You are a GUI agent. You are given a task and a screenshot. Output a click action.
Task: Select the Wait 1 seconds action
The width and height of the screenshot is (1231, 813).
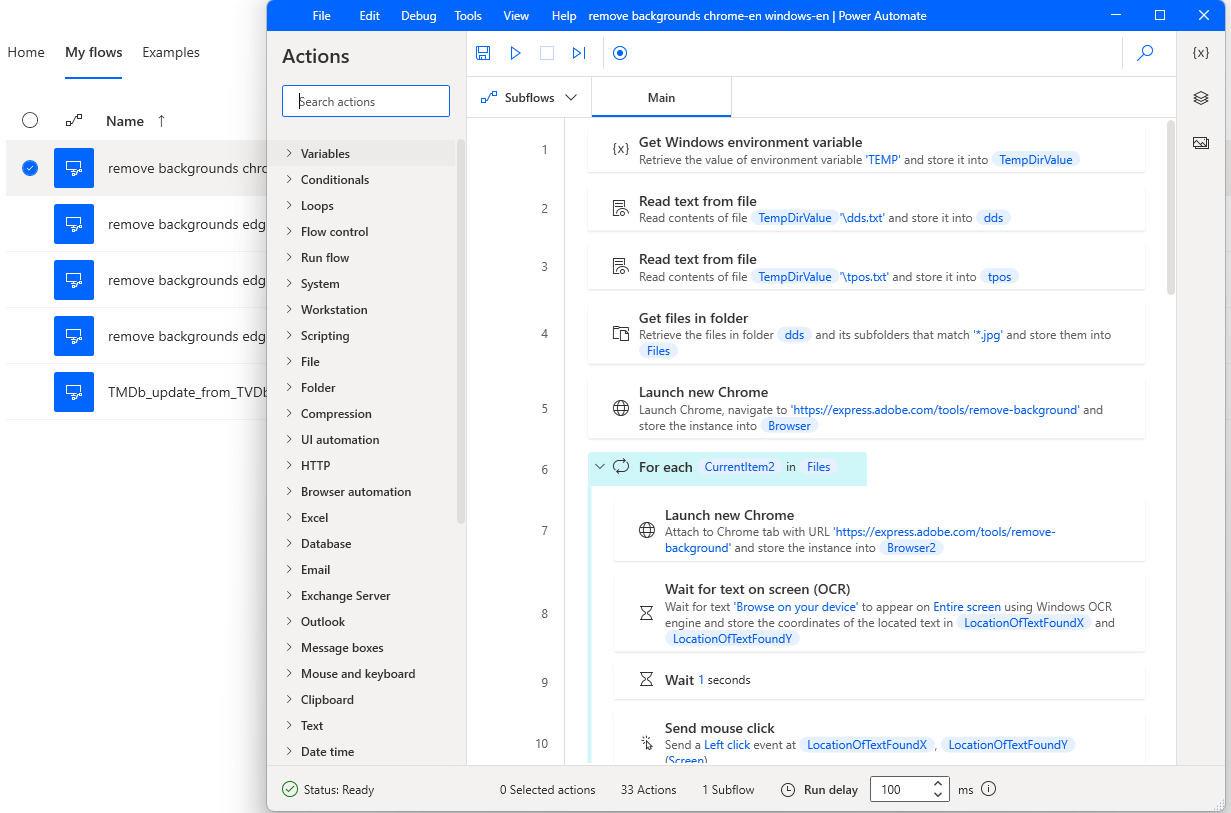point(879,680)
